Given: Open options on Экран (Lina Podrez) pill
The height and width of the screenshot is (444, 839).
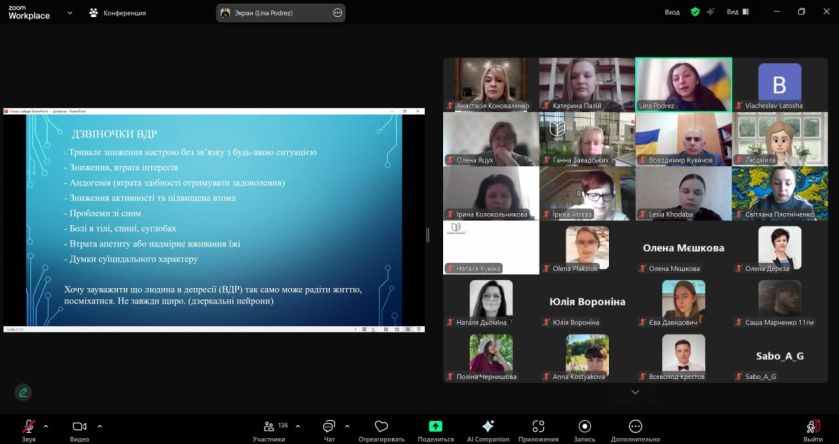Looking at the screenshot, I should (337, 13).
